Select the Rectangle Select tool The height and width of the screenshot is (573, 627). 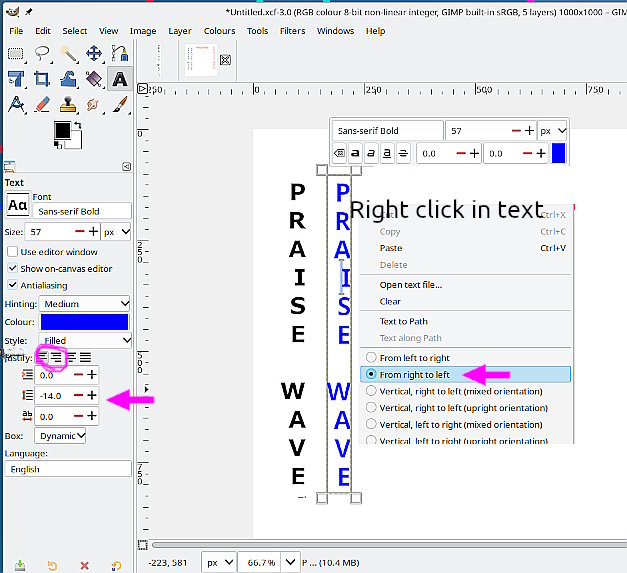click(16, 54)
